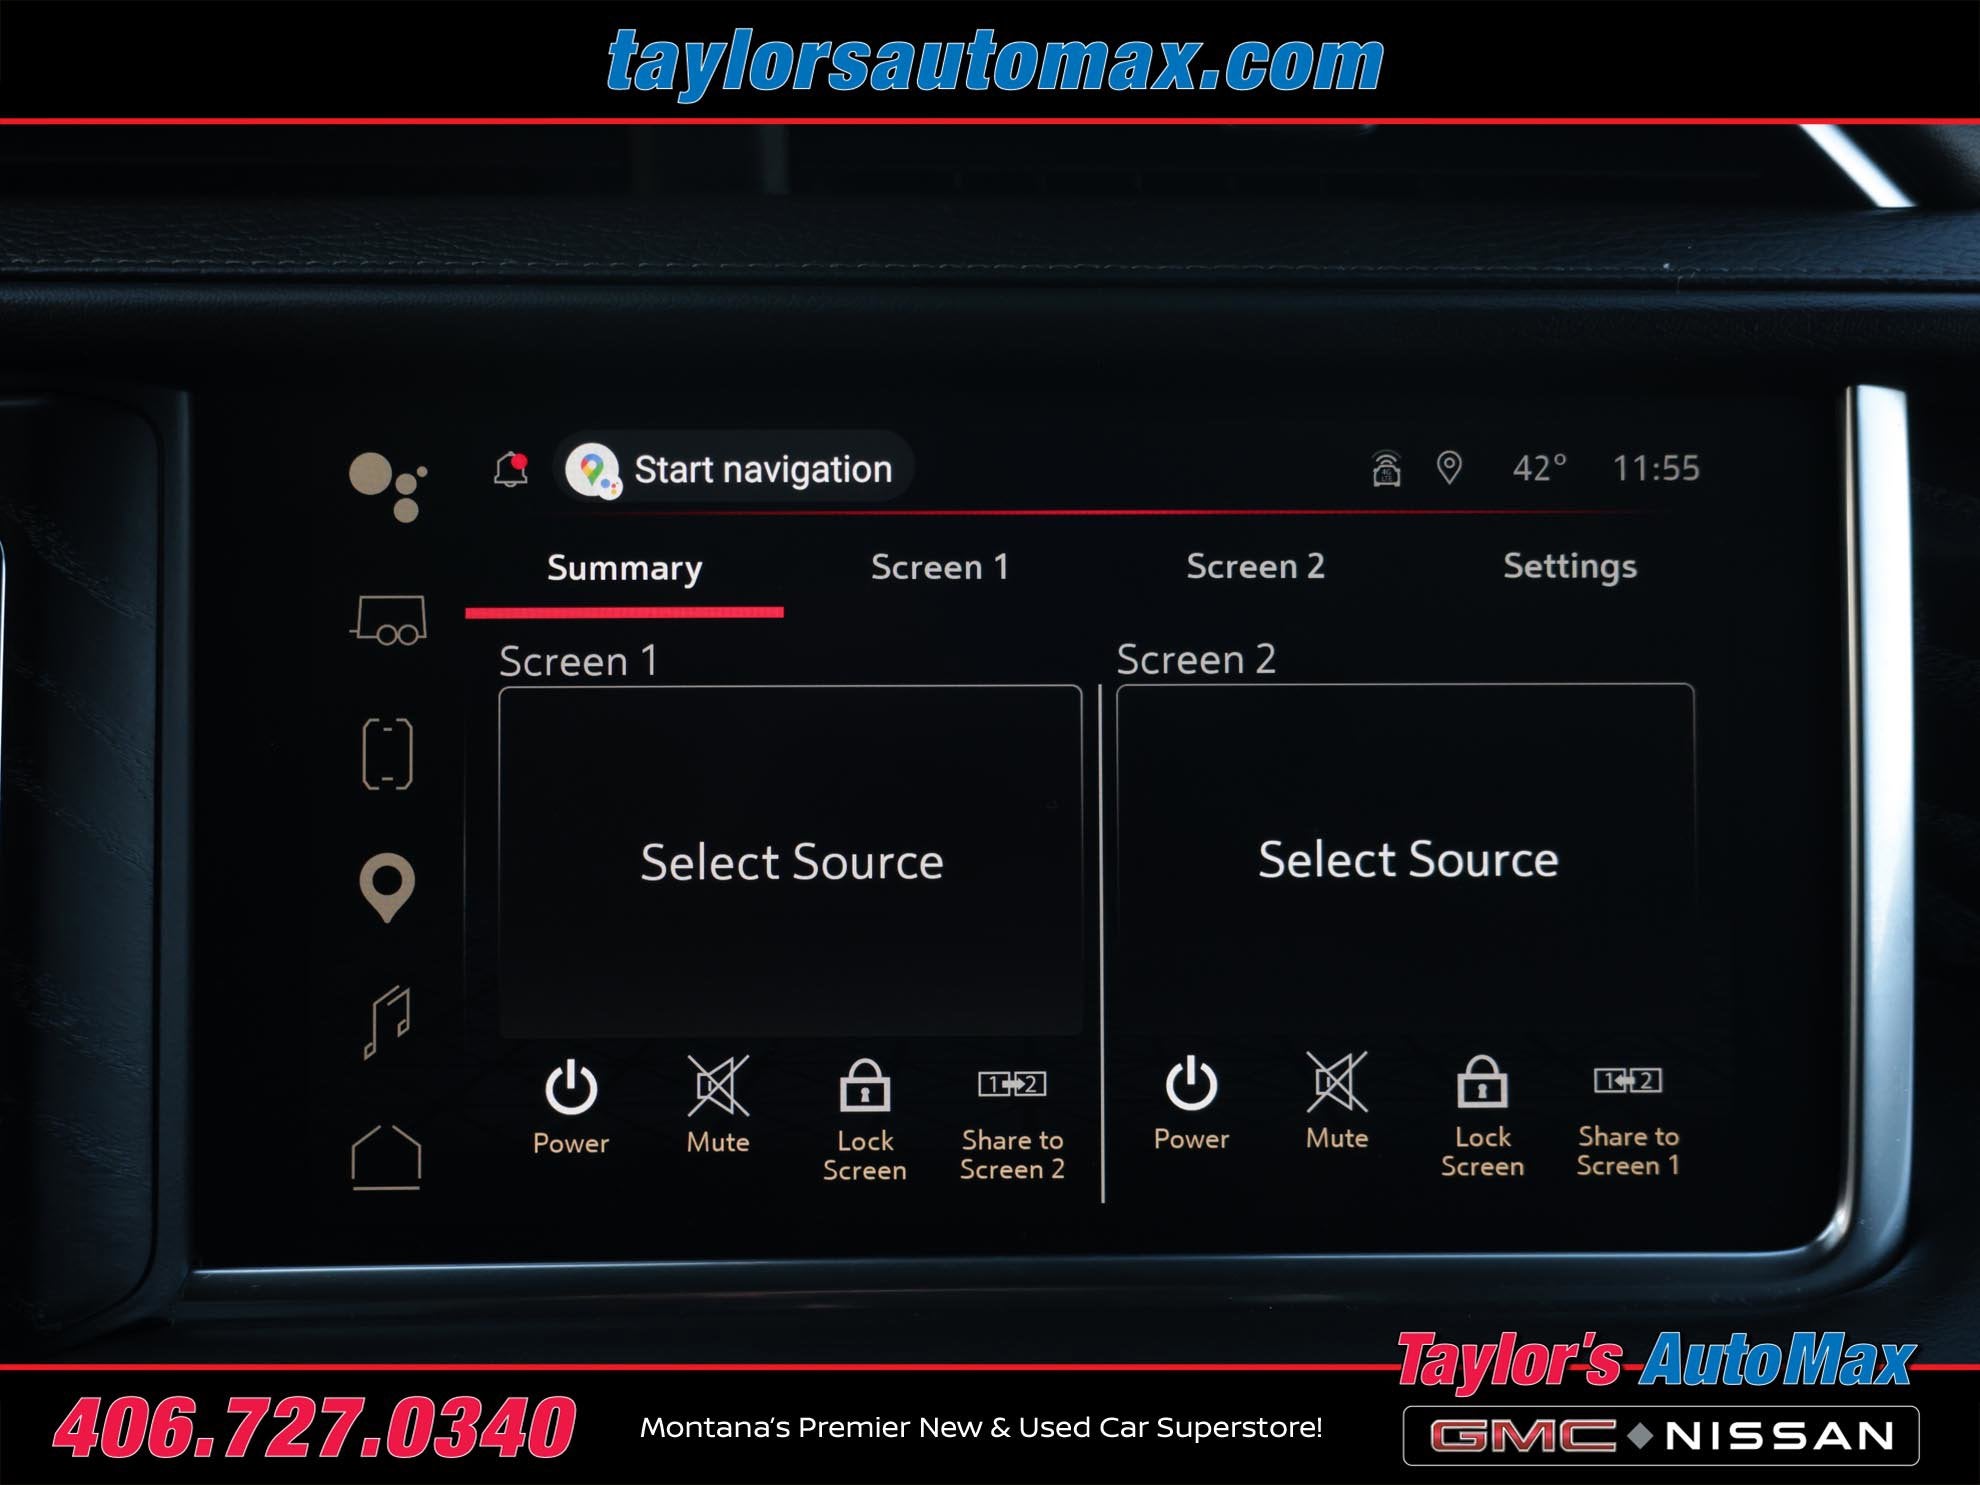Open the music note audio icon
Viewport: 1980px width, 1485px height.
387,1021
